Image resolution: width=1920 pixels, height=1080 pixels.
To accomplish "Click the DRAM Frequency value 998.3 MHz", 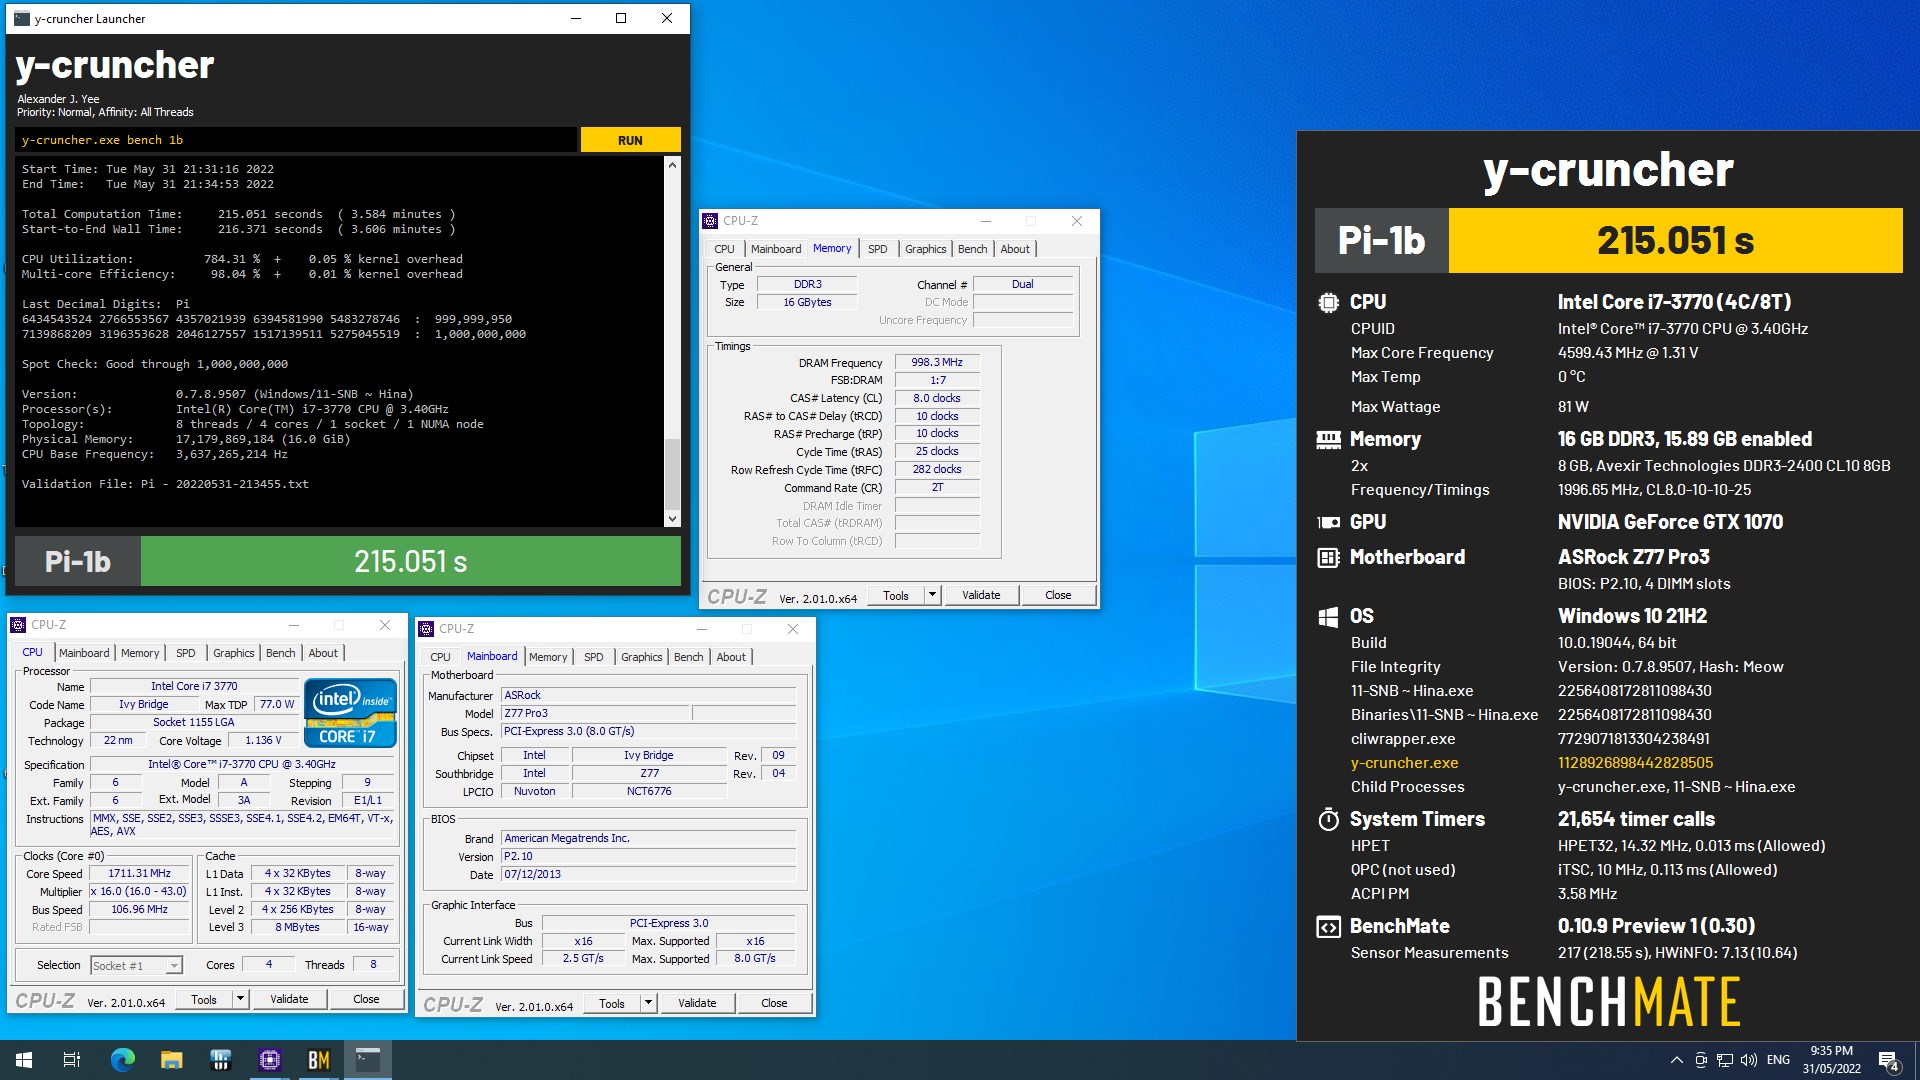I will pyautogui.click(x=937, y=362).
